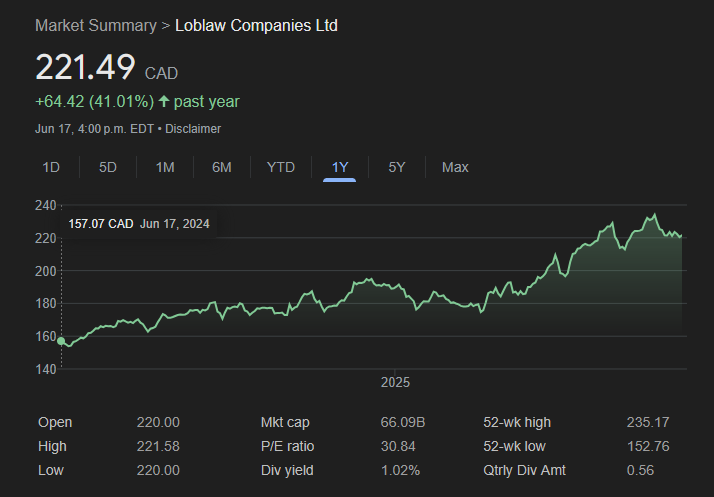Select the Mkt cap value 66.09B
The height and width of the screenshot is (497, 714).
click(403, 422)
